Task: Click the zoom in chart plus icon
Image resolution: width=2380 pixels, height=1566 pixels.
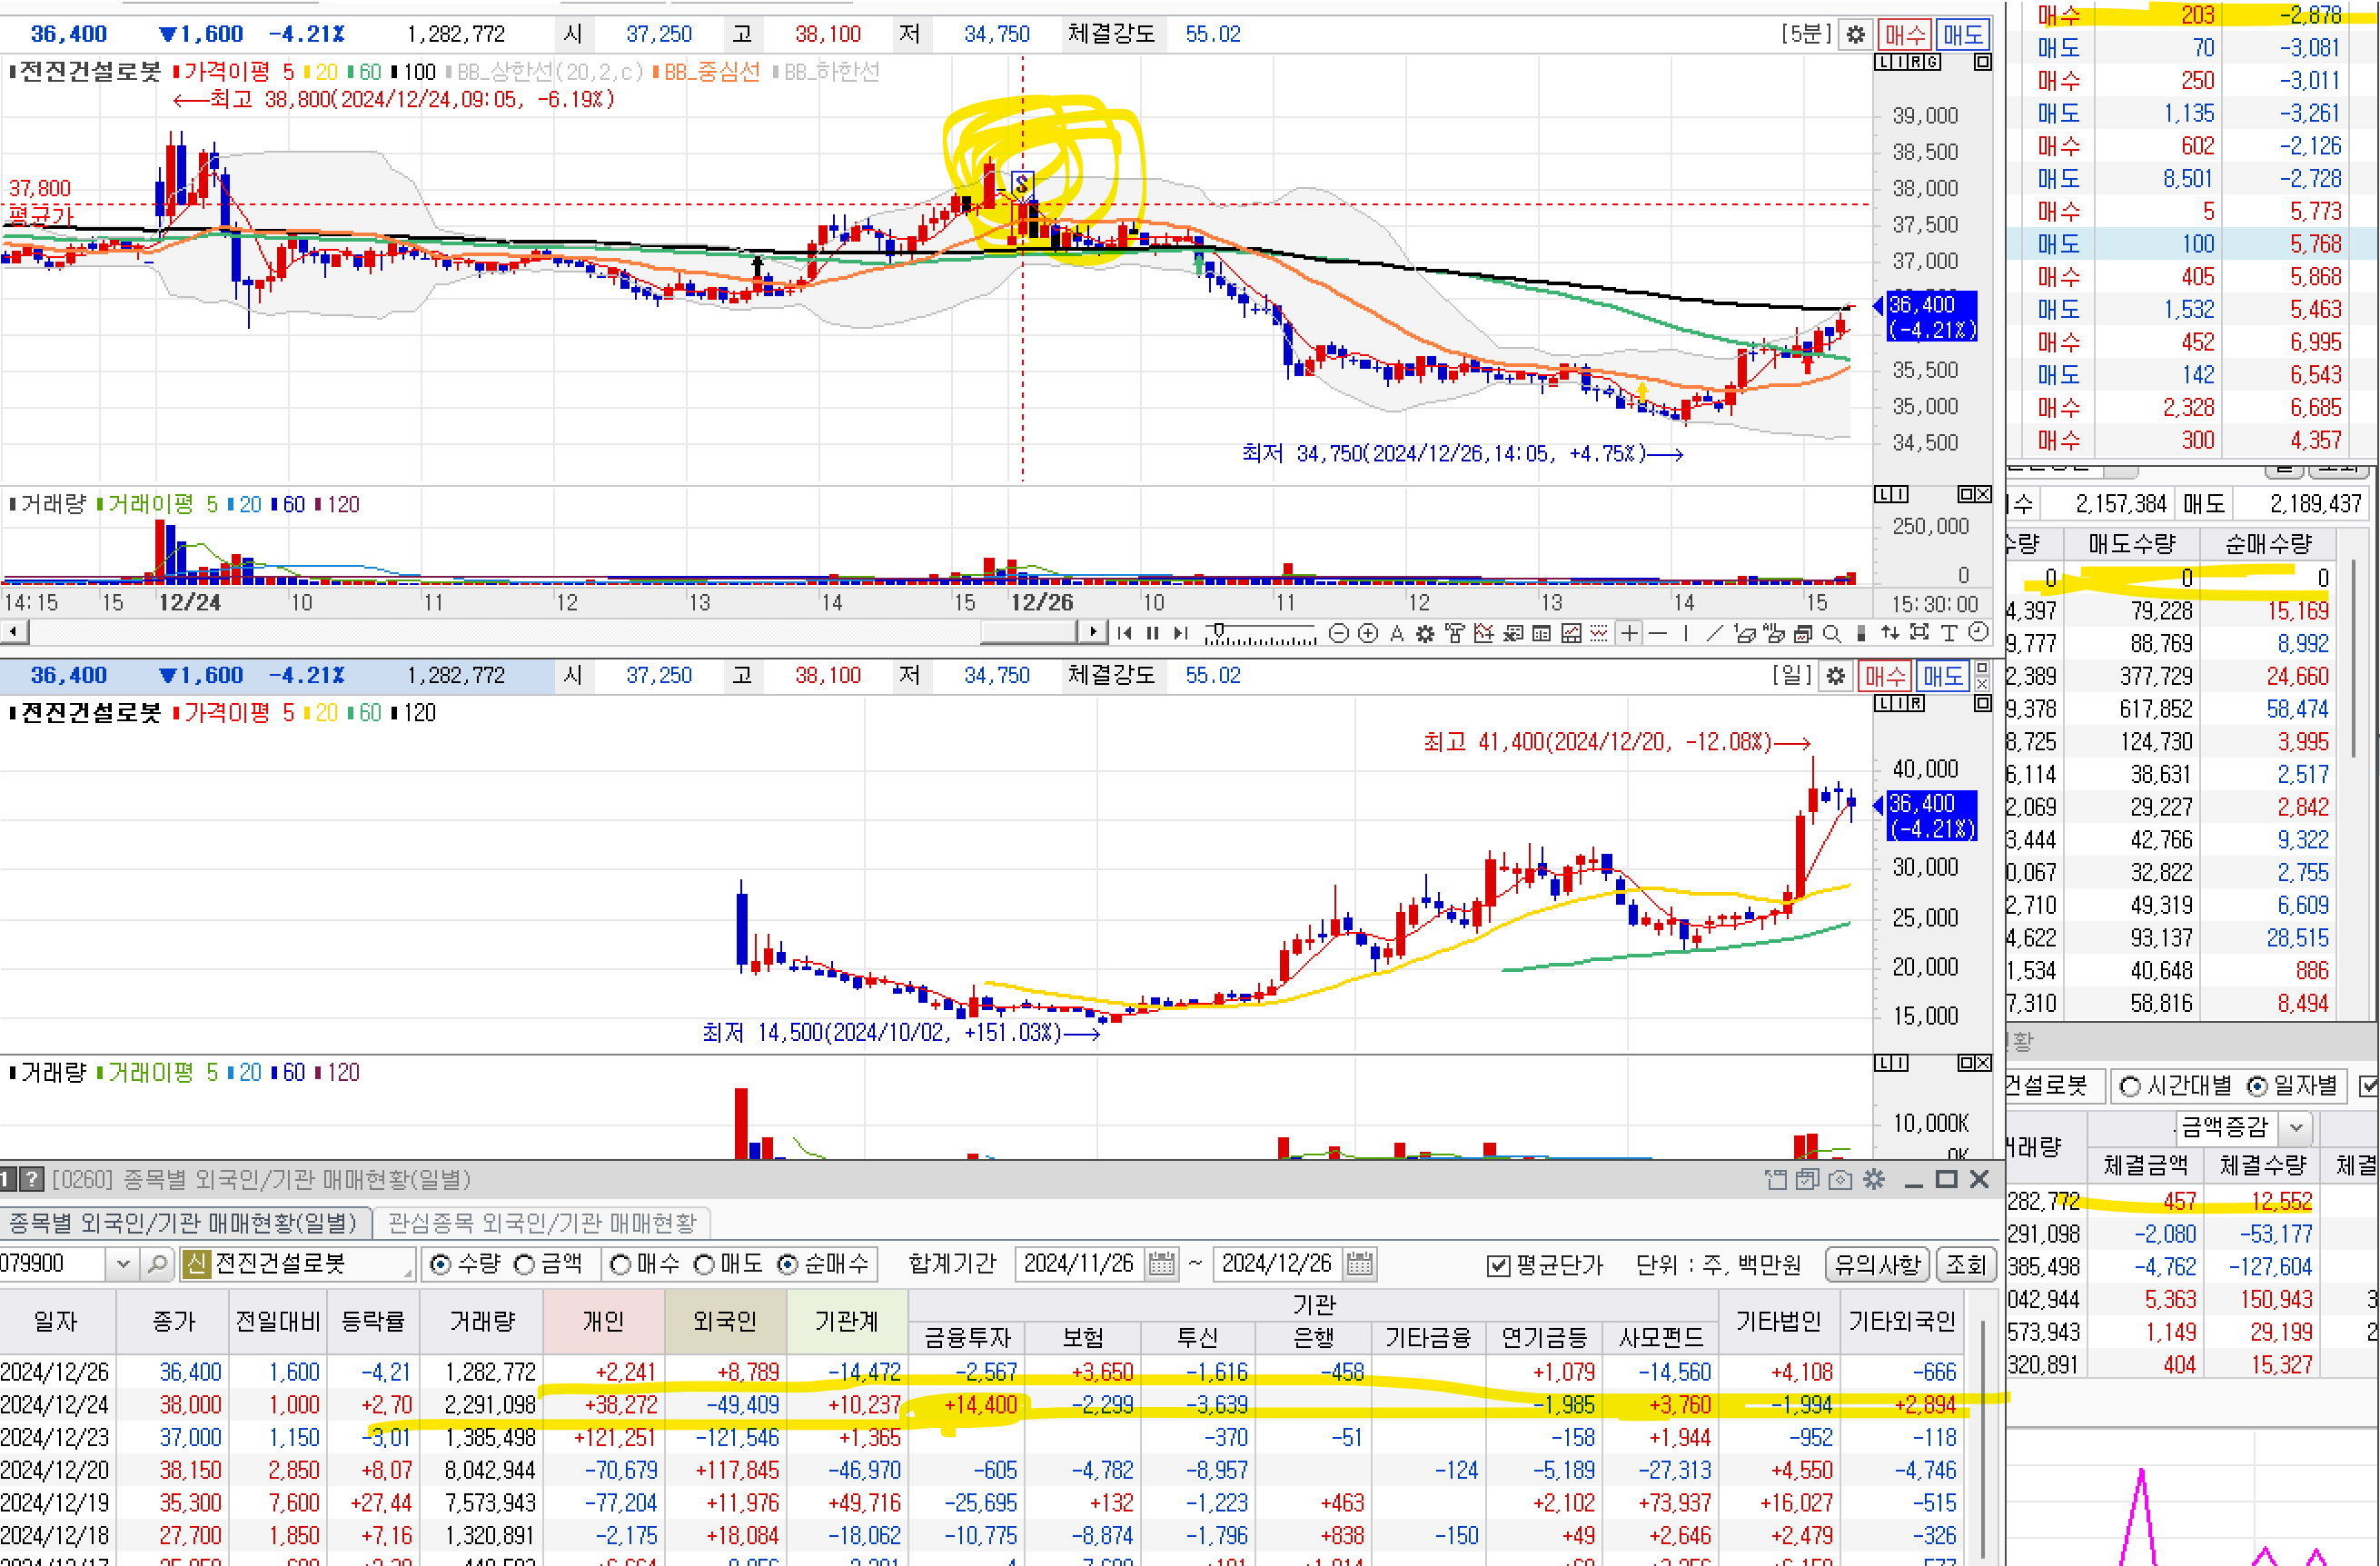Action: pyautogui.click(x=1368, y=633)
